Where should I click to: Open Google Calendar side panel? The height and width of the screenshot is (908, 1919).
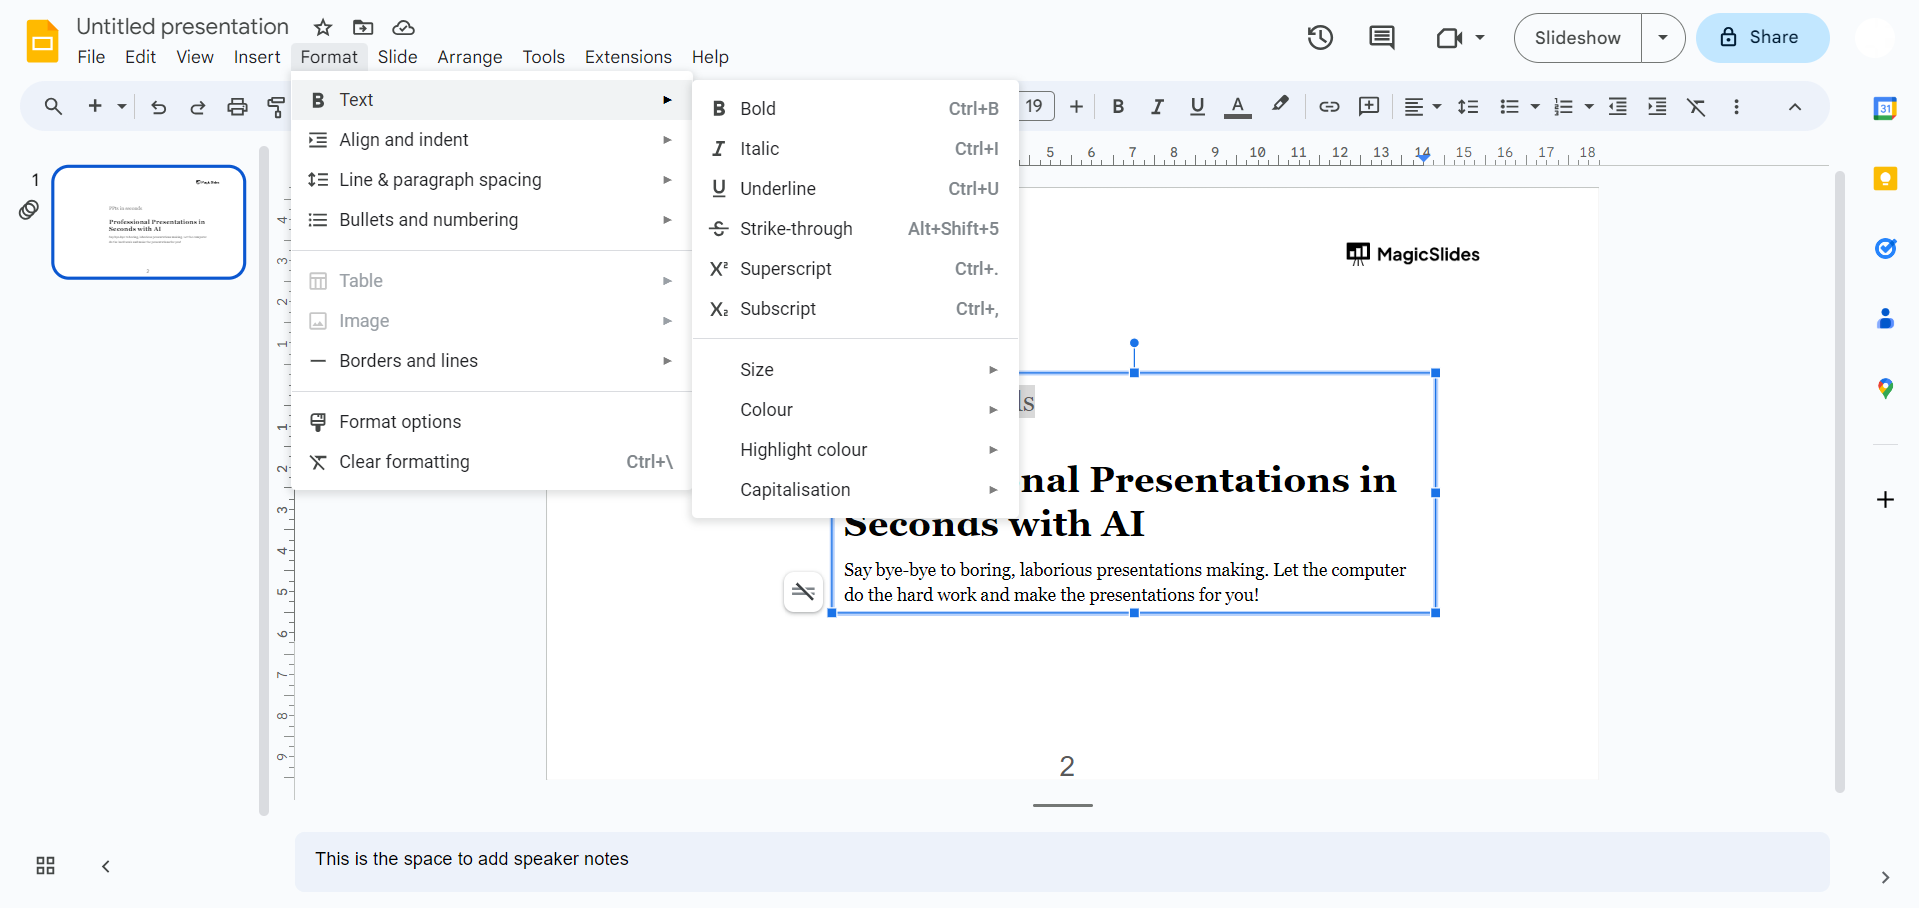tap(1885, 109)
